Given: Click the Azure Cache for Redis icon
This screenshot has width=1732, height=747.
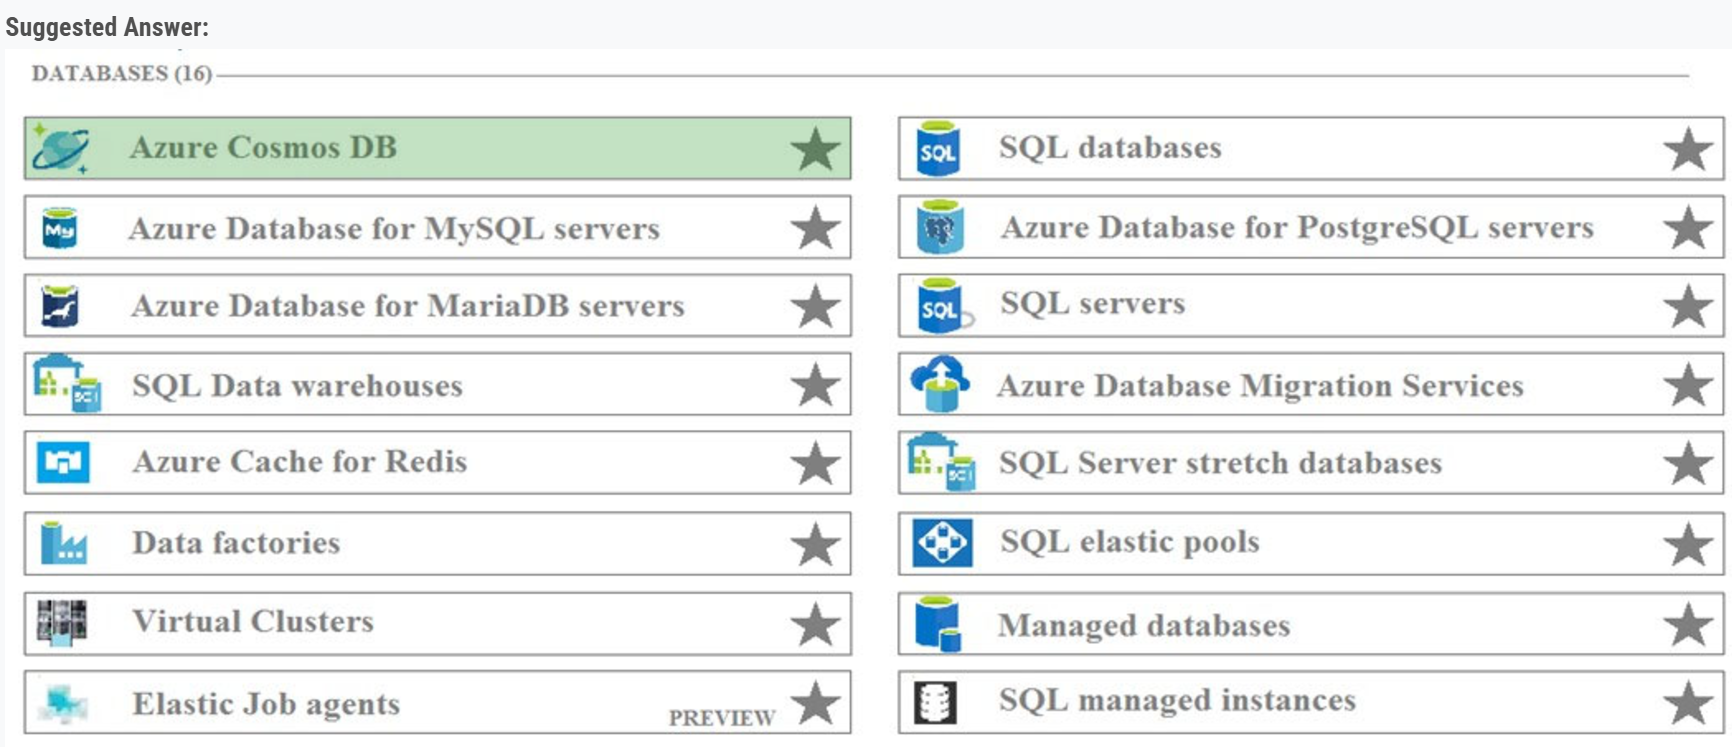Looking at the screenshot, I should (x=63, y=463).
